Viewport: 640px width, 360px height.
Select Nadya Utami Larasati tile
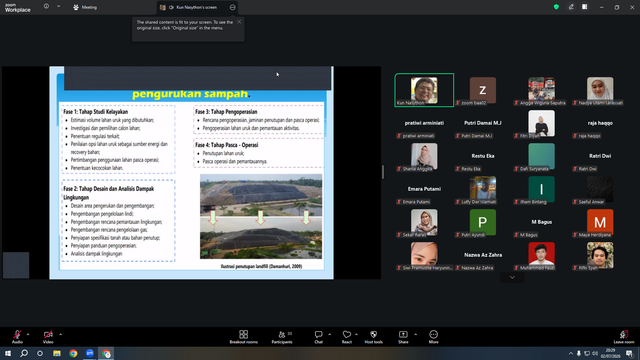click(x=600, y=90)
